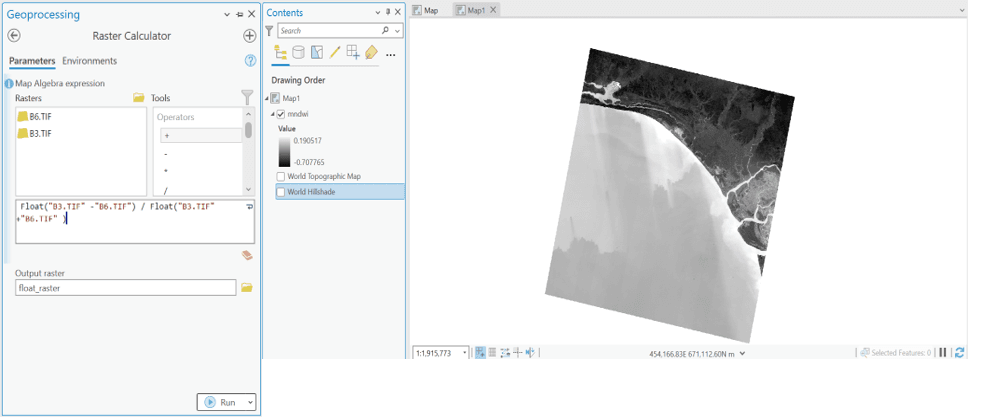Insert the B6.TIF raster into expression
987x417 pixels.
[x=40, y=117]
